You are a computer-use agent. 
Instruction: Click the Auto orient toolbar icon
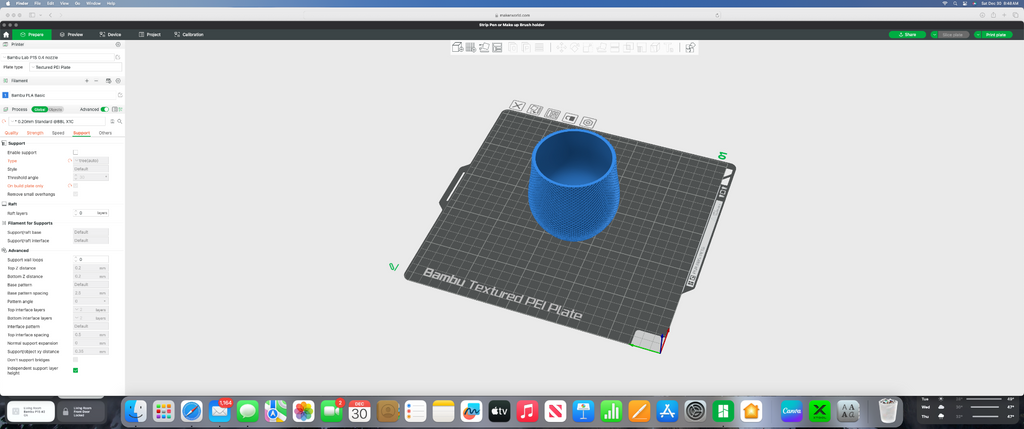(x=484, y=47)
